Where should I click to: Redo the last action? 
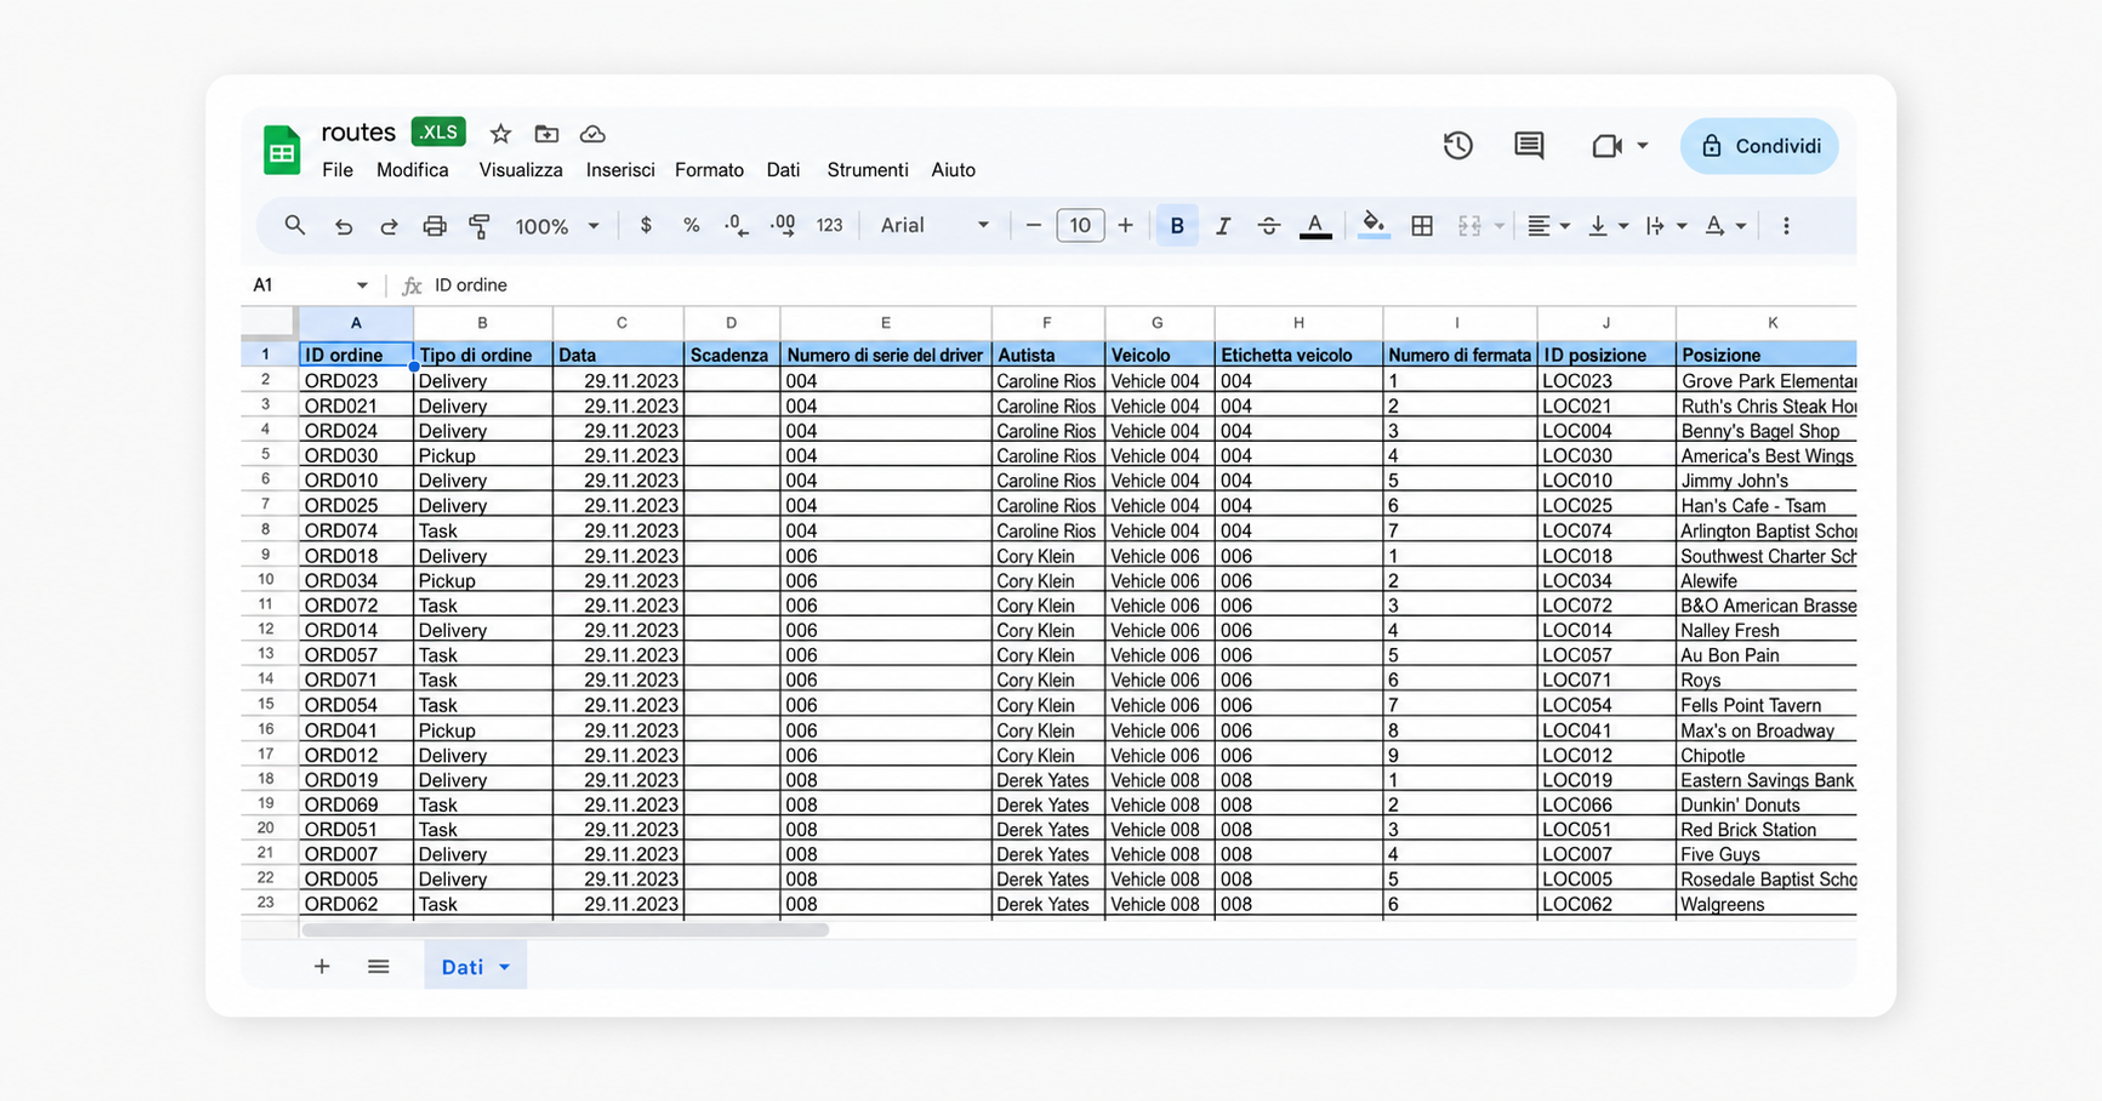389,227
